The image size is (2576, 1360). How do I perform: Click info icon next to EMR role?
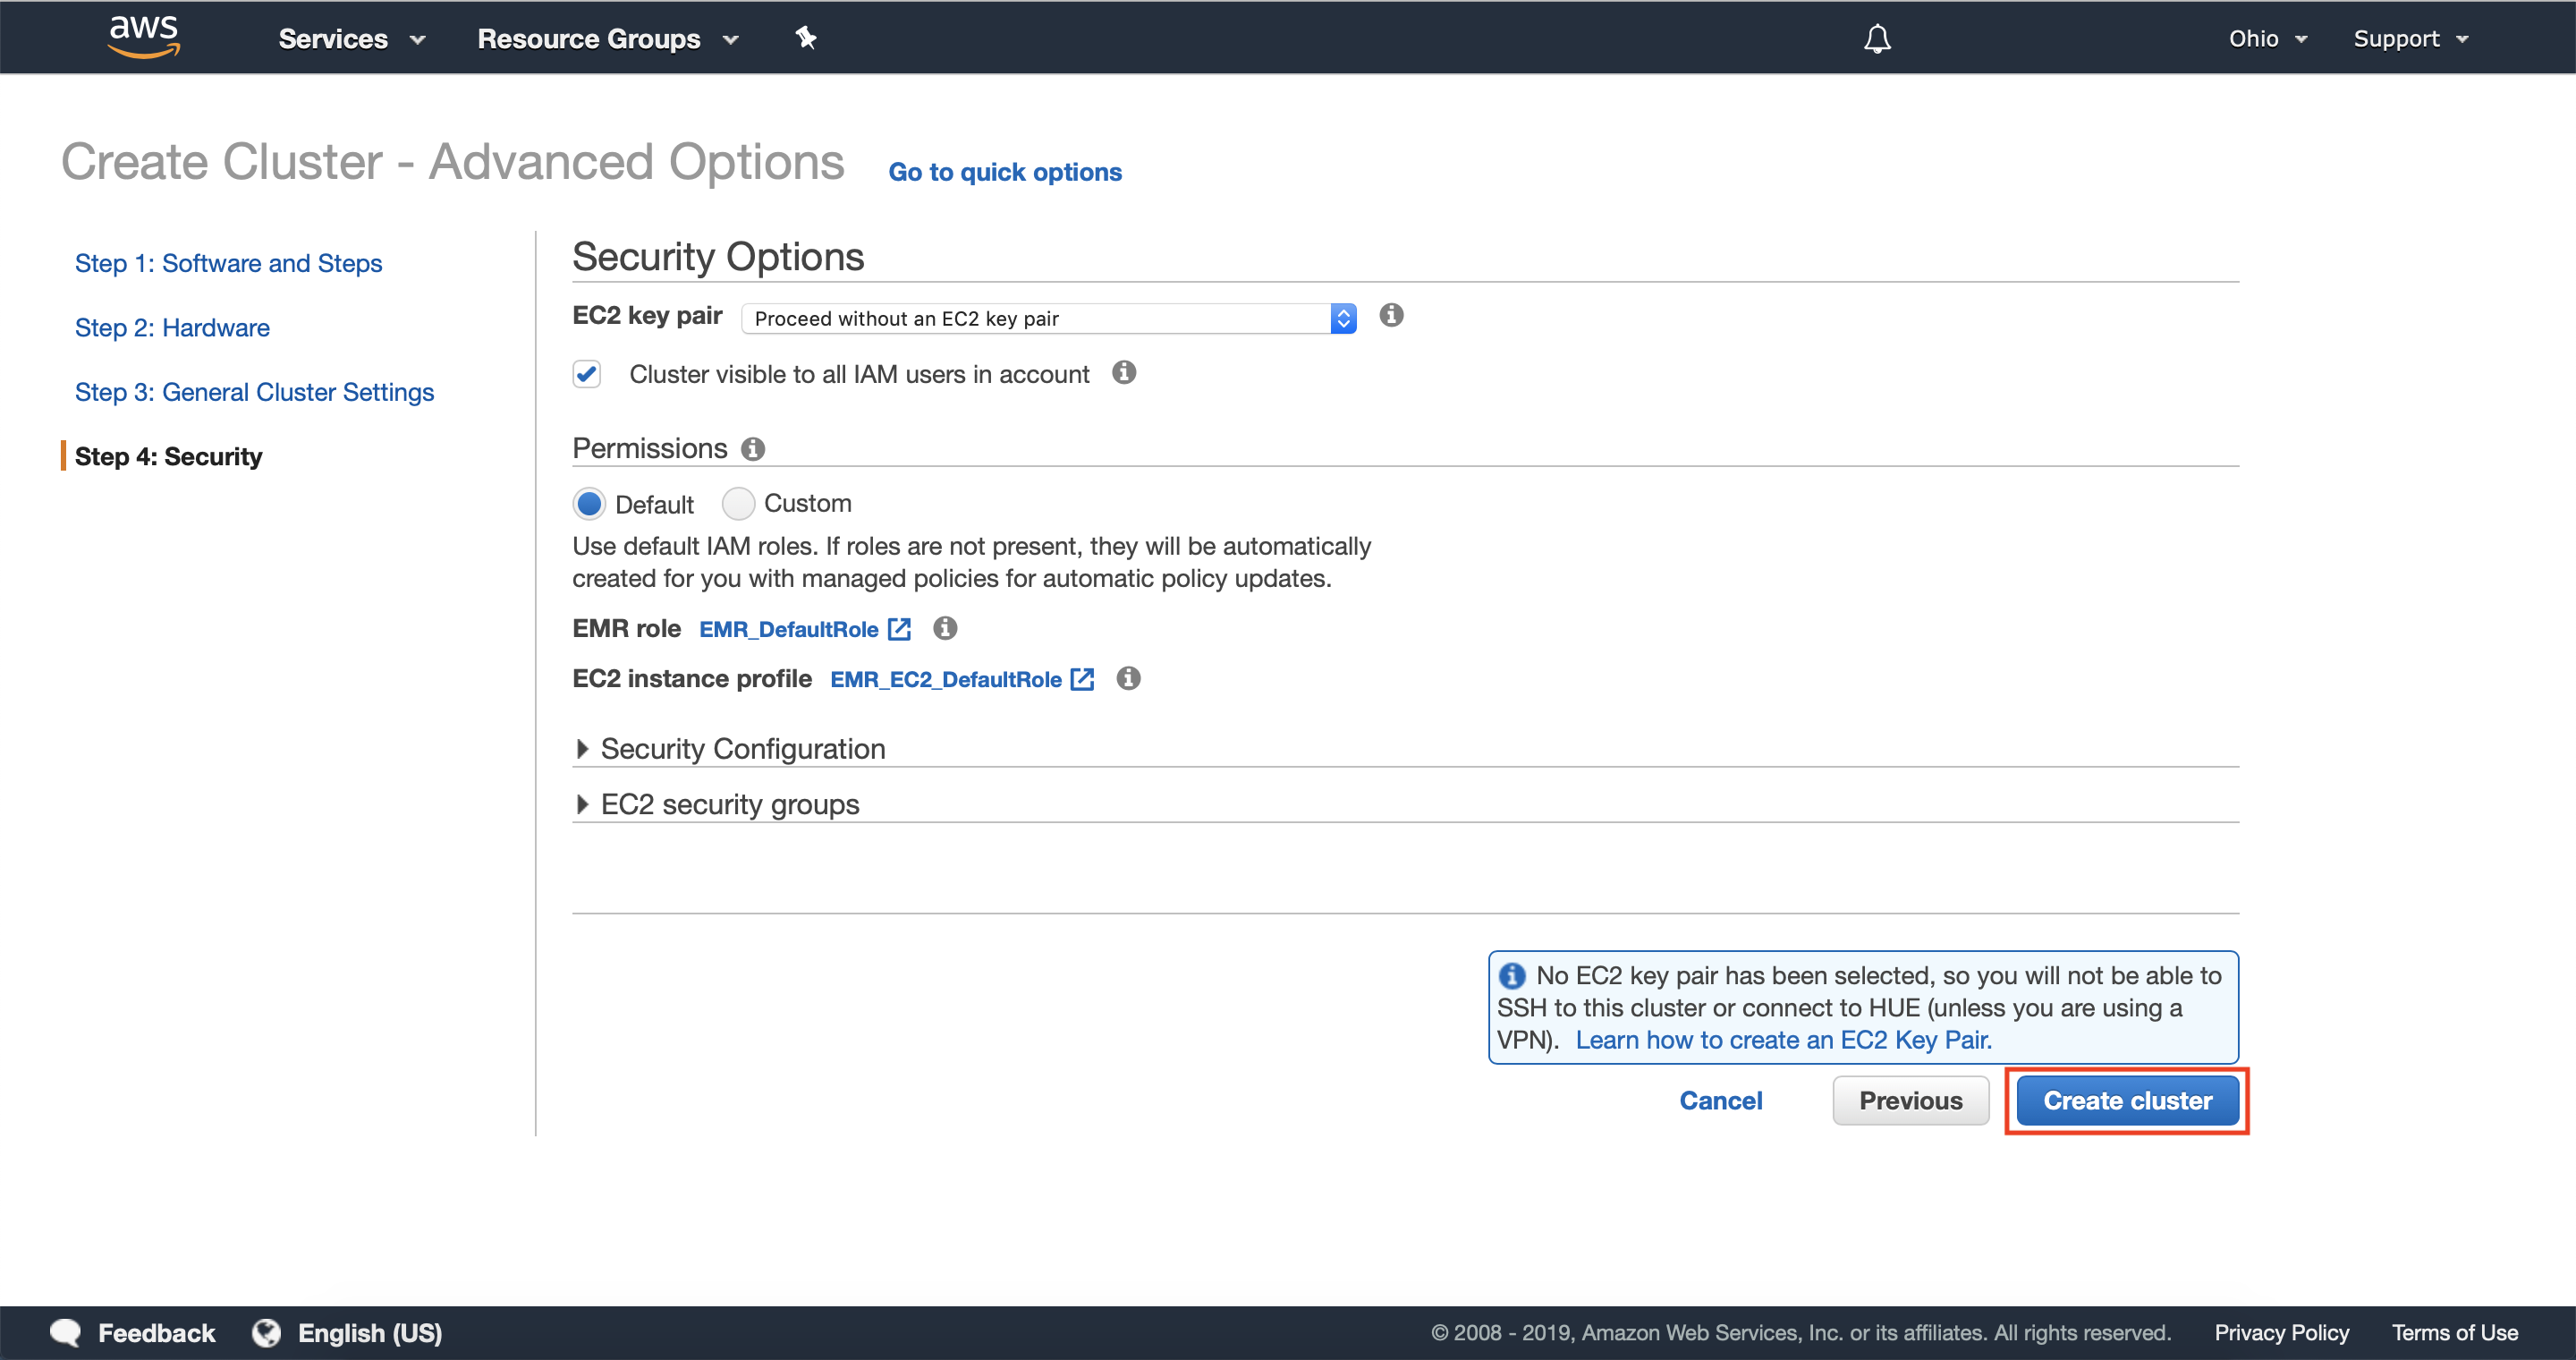[x=945, y=628]
